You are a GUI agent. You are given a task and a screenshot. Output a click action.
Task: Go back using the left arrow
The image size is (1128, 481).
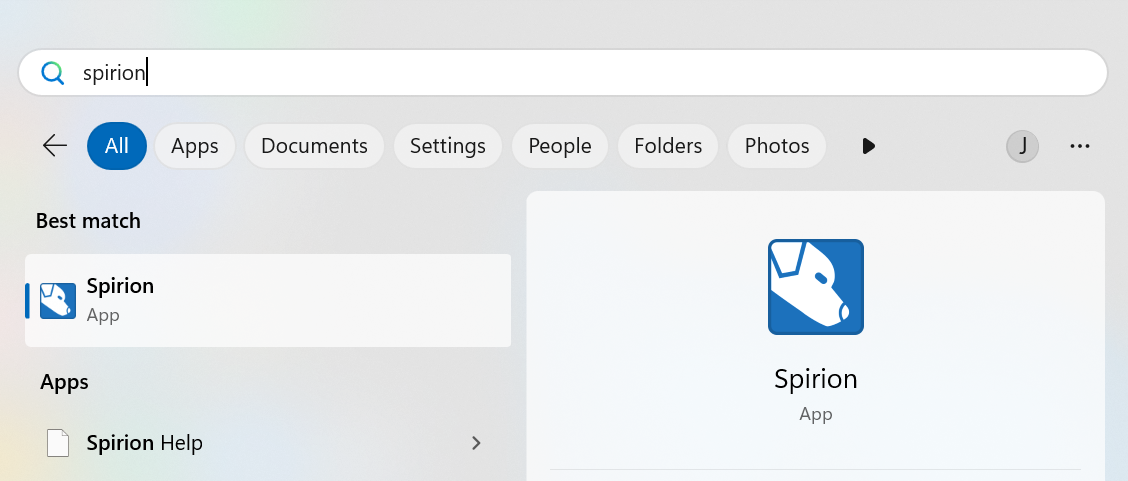[55, 146]
